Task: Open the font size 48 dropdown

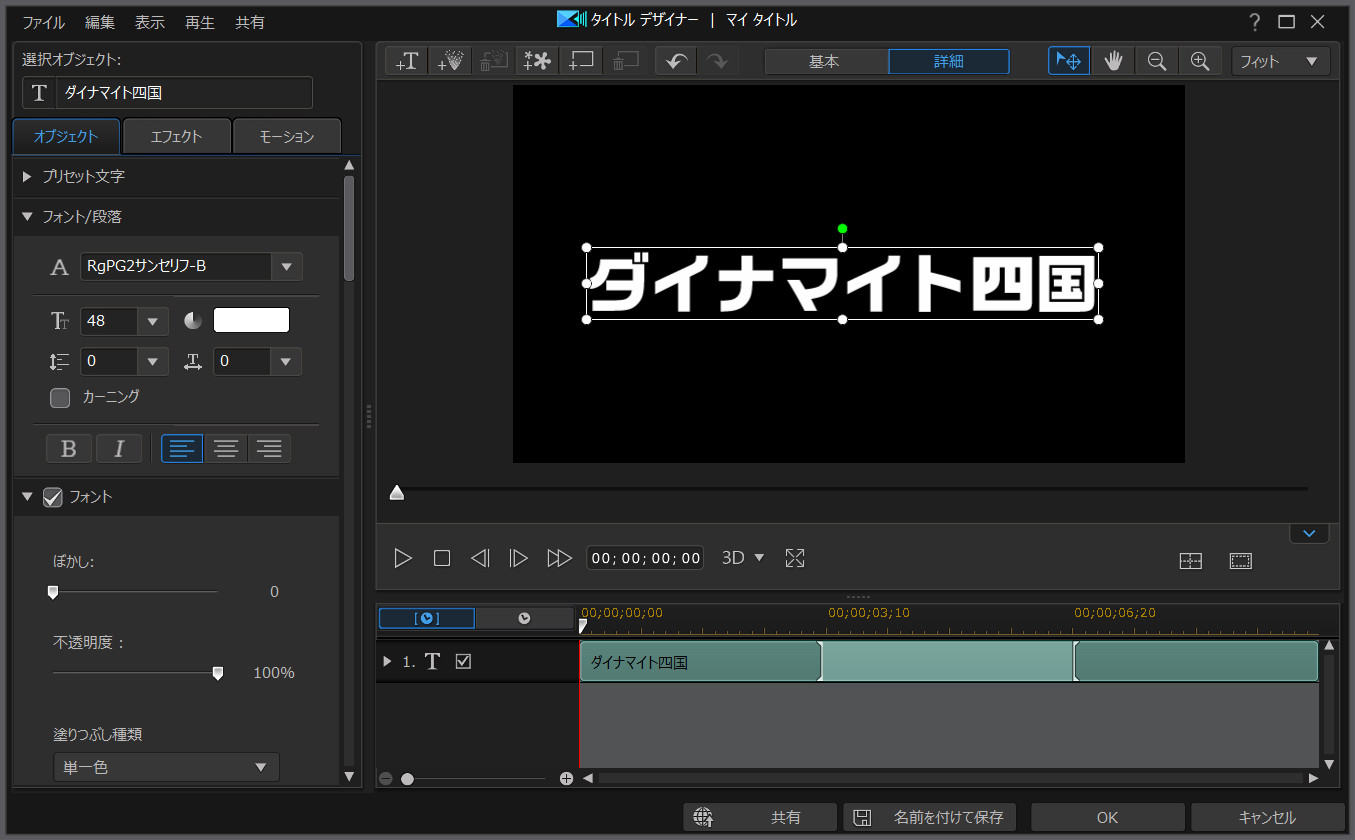Action: point(153,321)
